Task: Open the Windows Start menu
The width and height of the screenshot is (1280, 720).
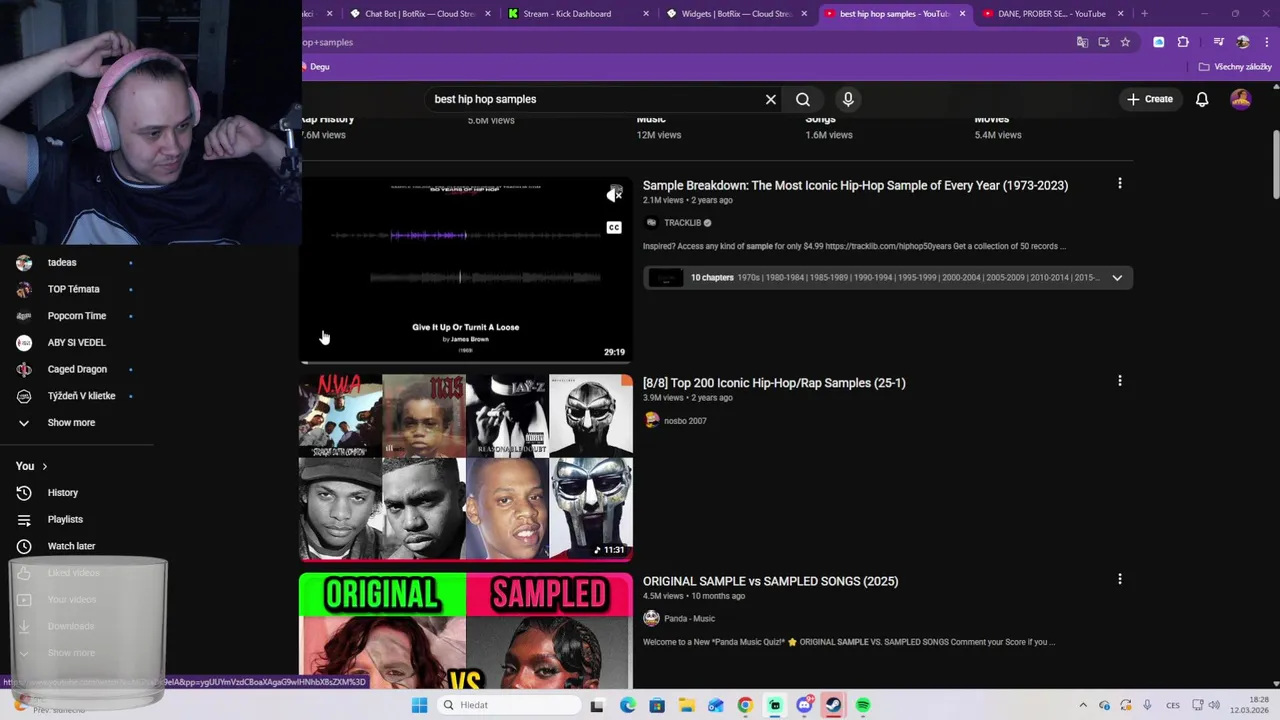Action: 419,705
